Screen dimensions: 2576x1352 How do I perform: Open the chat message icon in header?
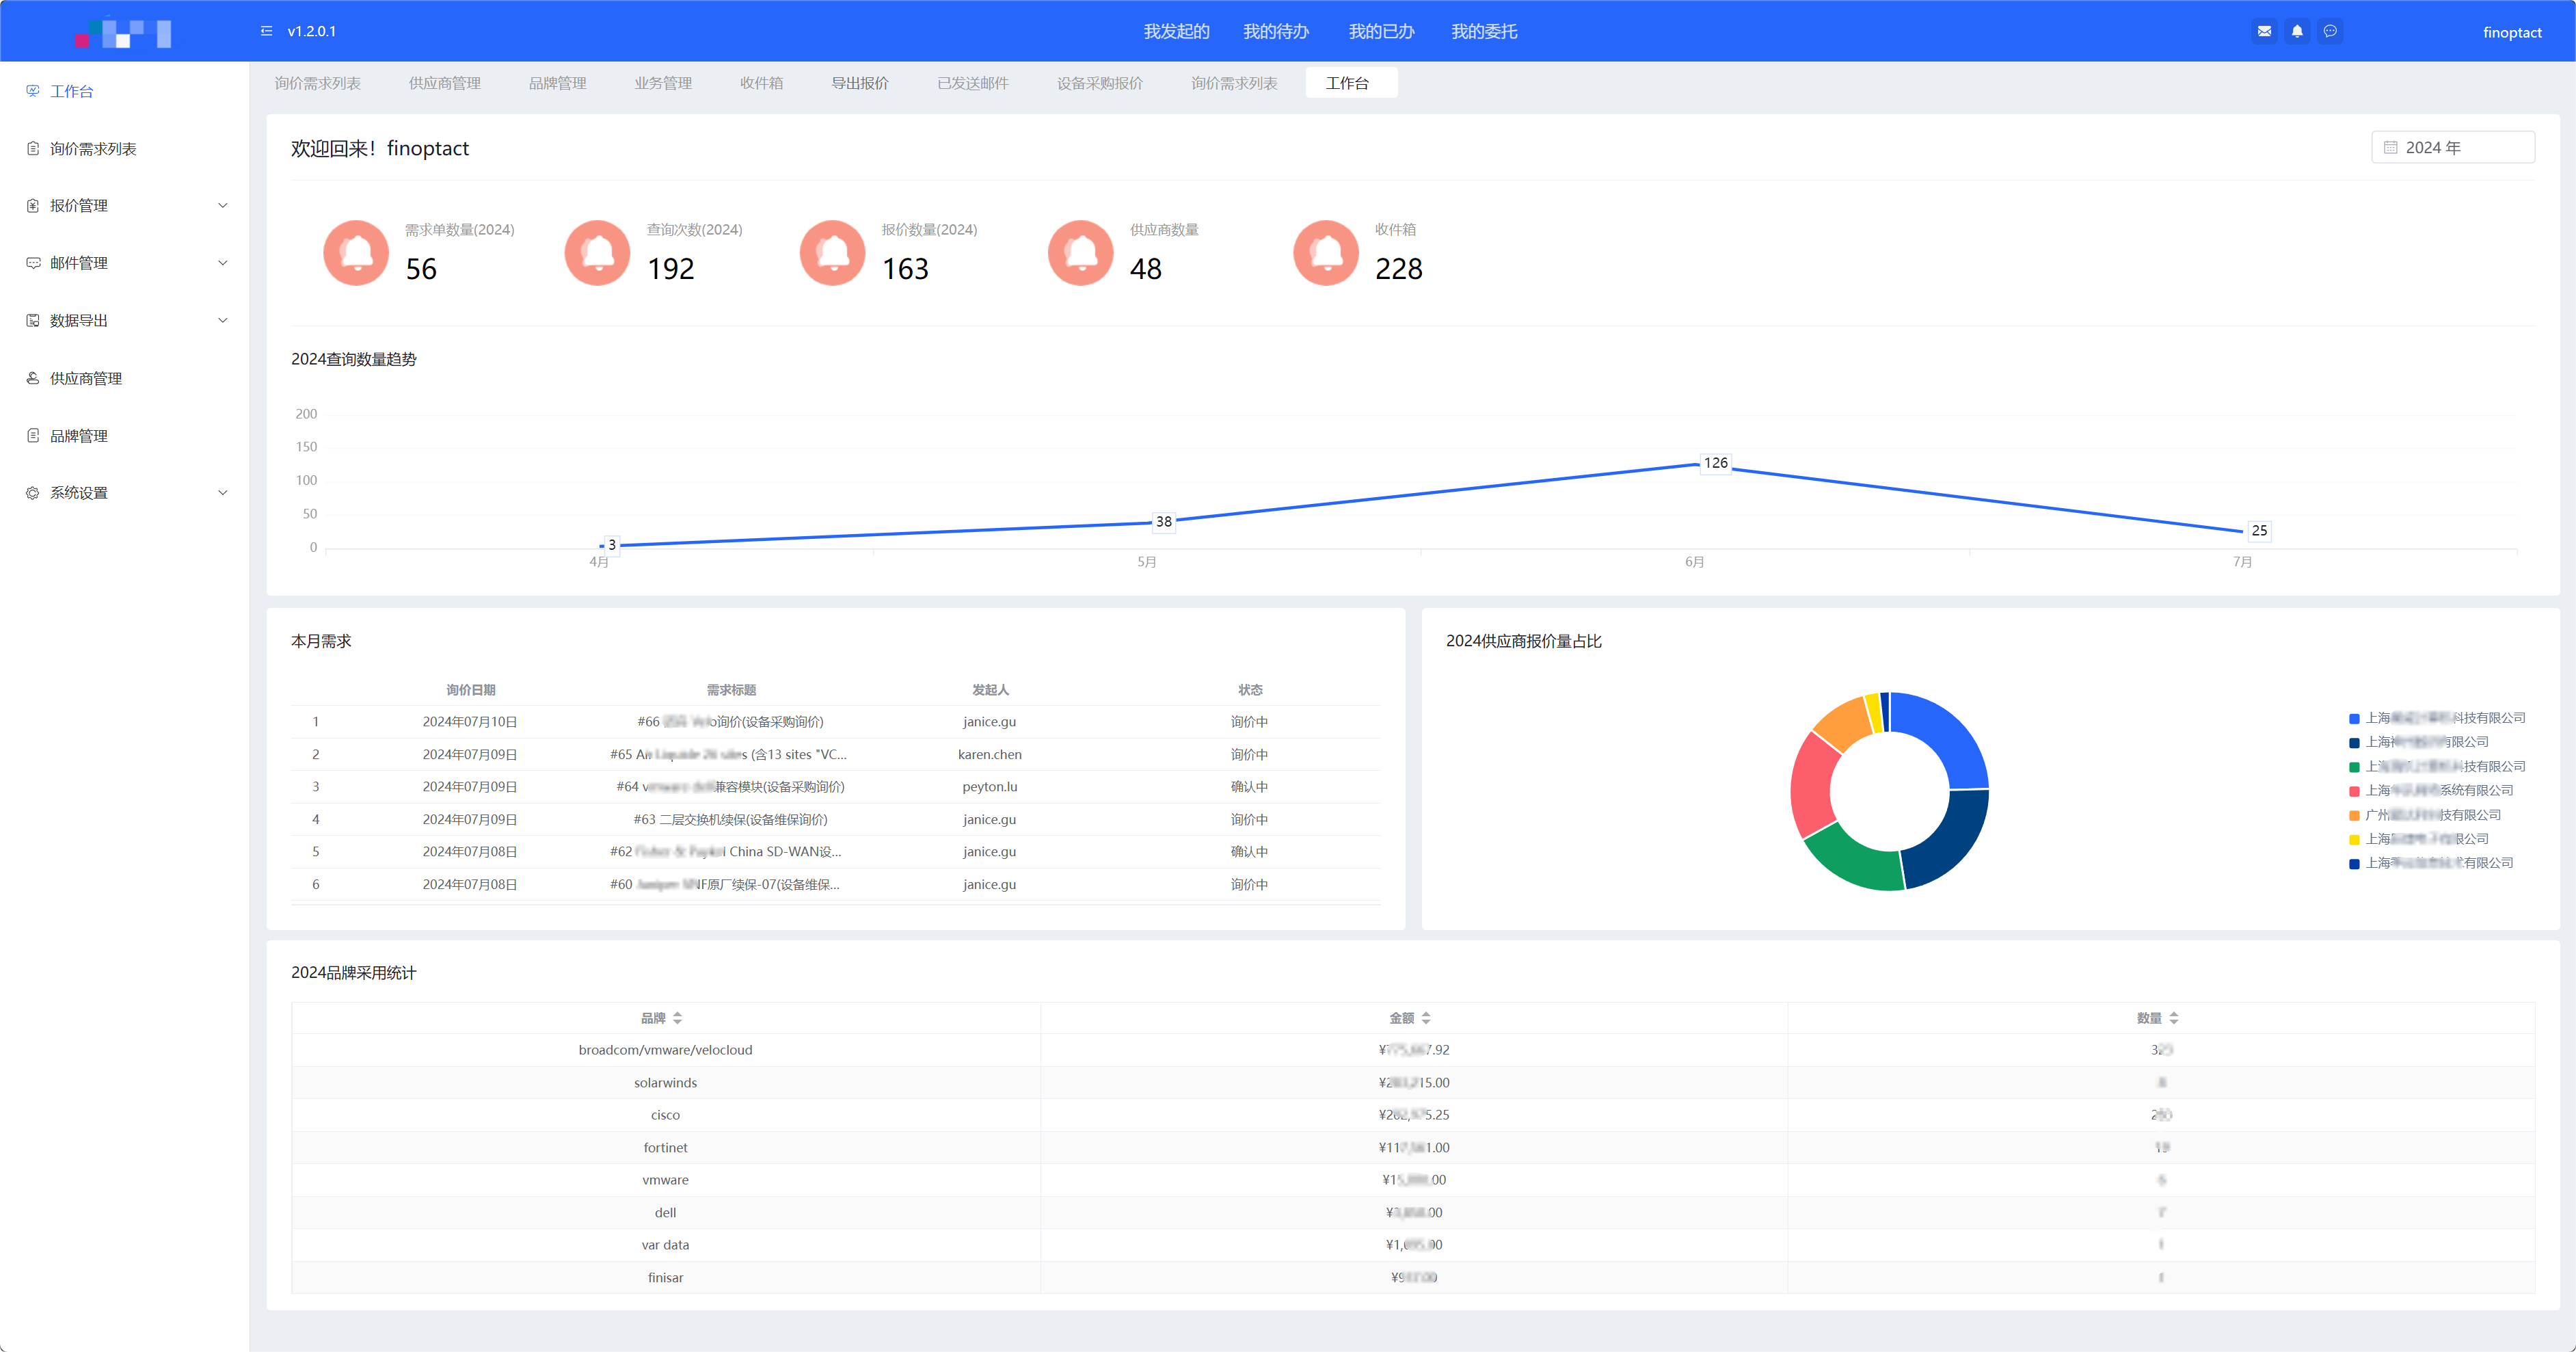click(x=2330, y=31)
